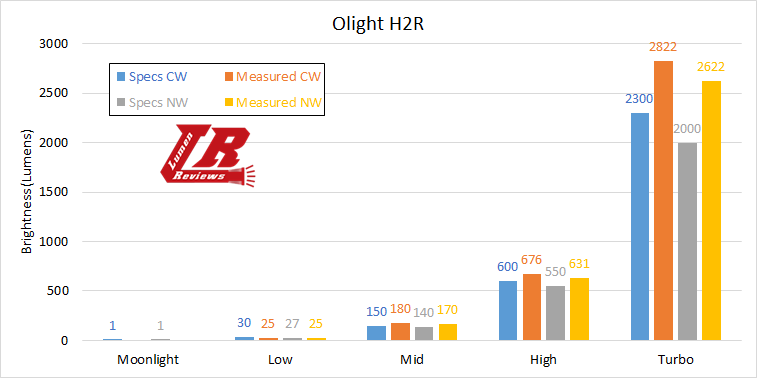Click the "631" data label
The width and height of the screenshot is (757, 378).
click(x=579, y=264)
